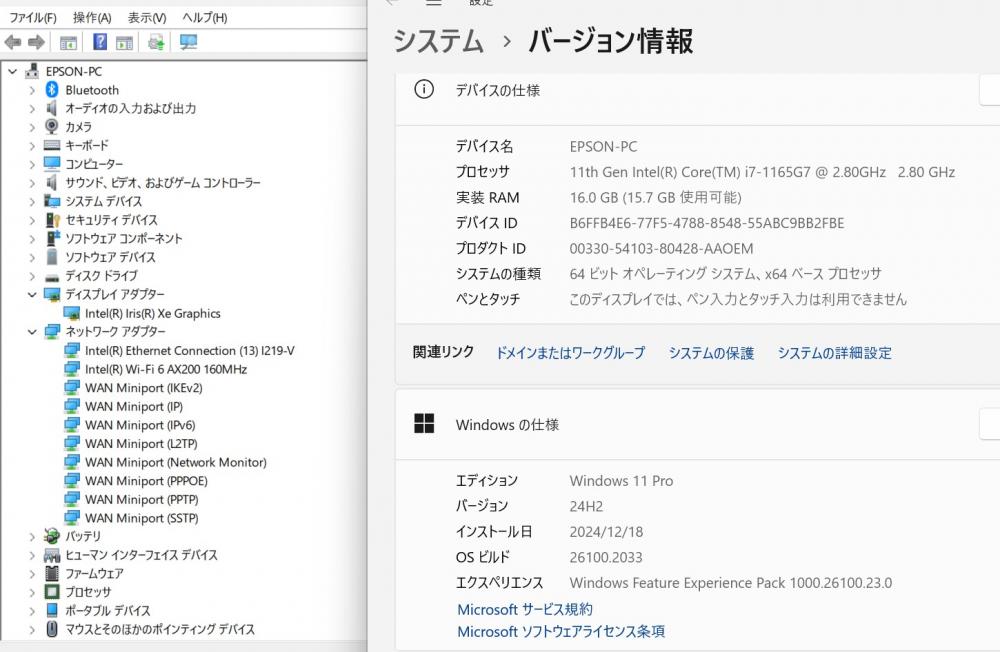This screenshot has width=1000, height=652.
Task: Expand the ディスク ドライブ tree node
Action: pyautogui.click(x=32, y=276)
